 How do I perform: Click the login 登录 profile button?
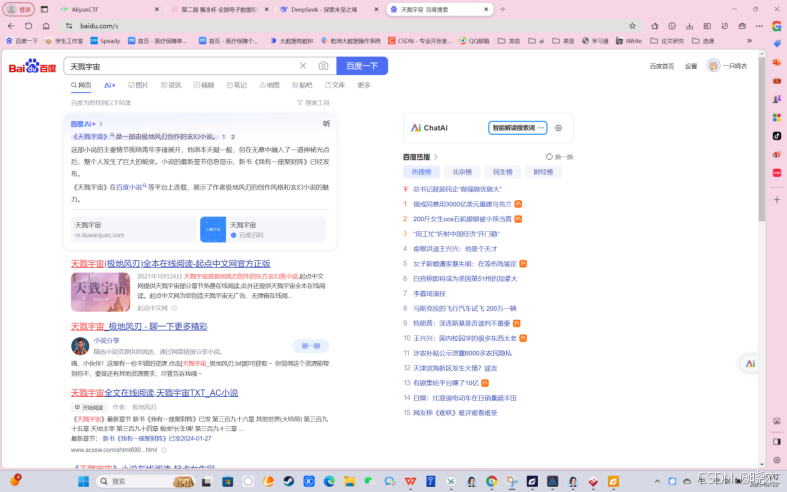(x=19, y=9)
